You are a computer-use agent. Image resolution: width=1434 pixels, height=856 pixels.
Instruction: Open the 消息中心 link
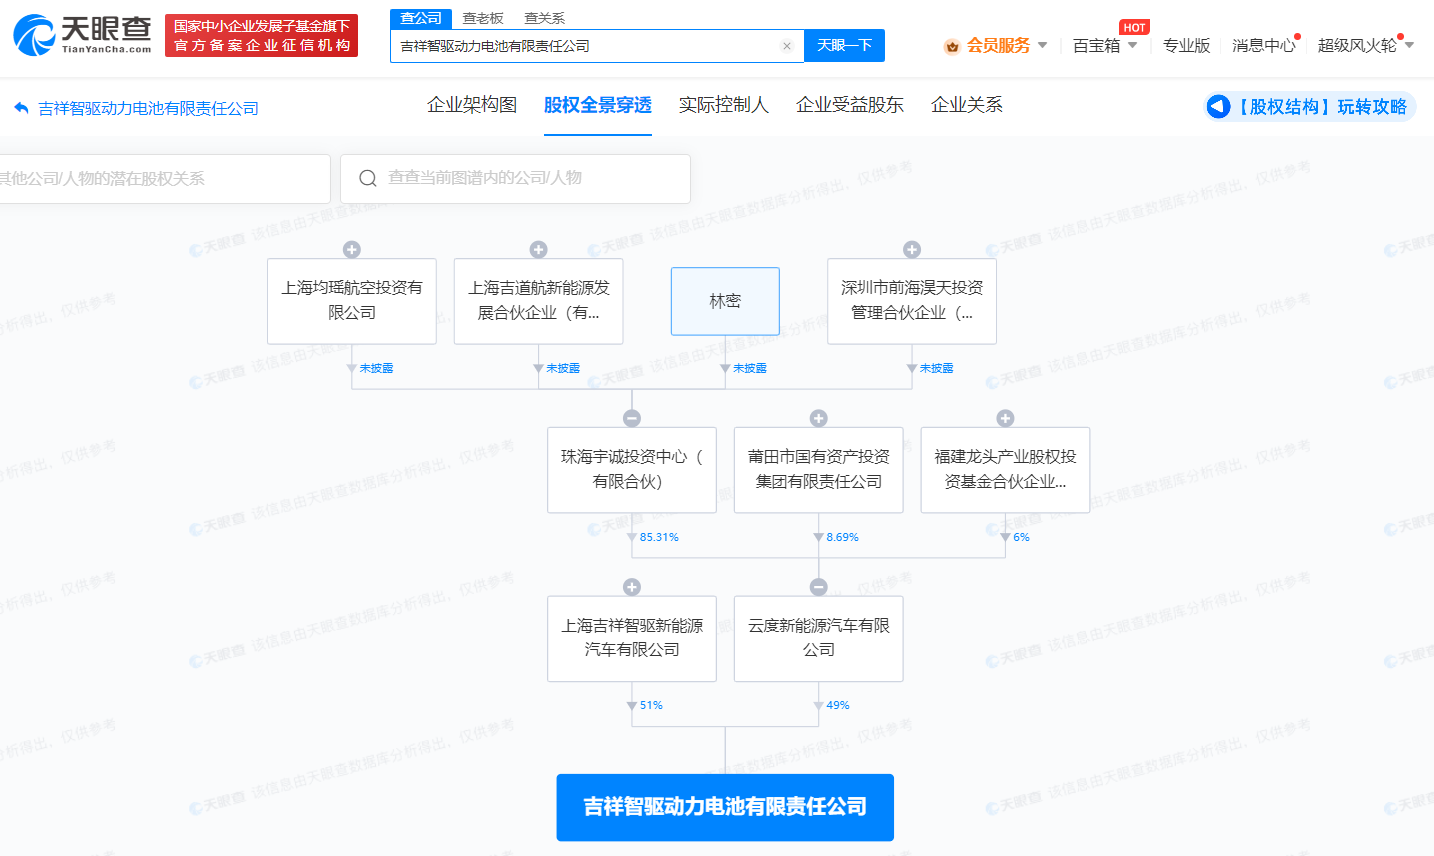pyautogui.click(x=1263, y=46)
